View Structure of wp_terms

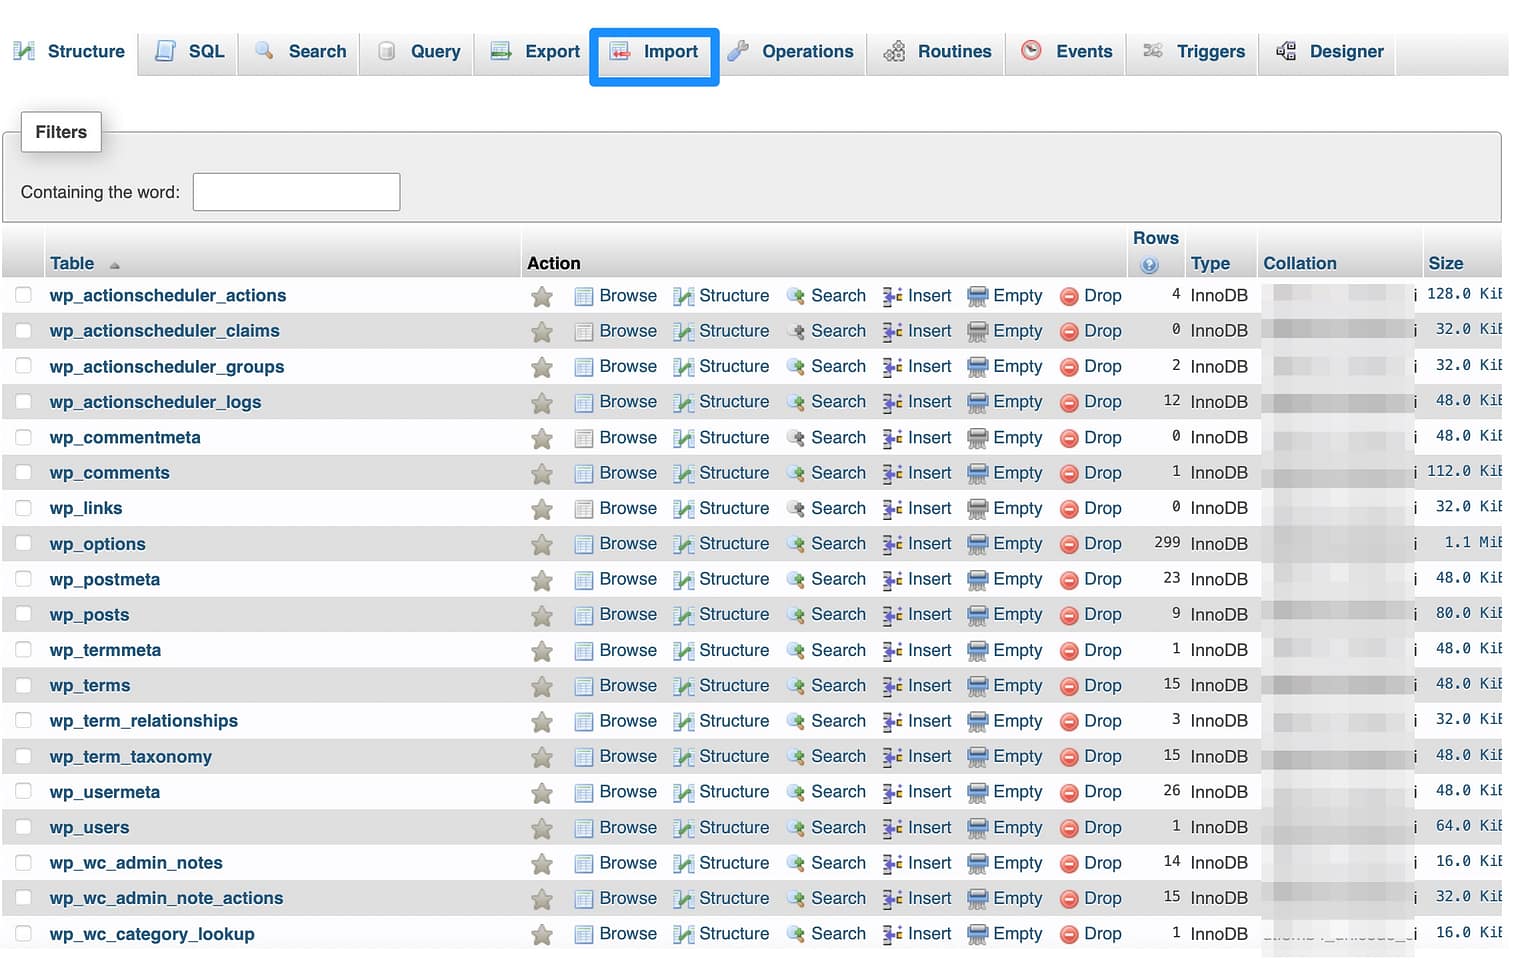[734, 685]
